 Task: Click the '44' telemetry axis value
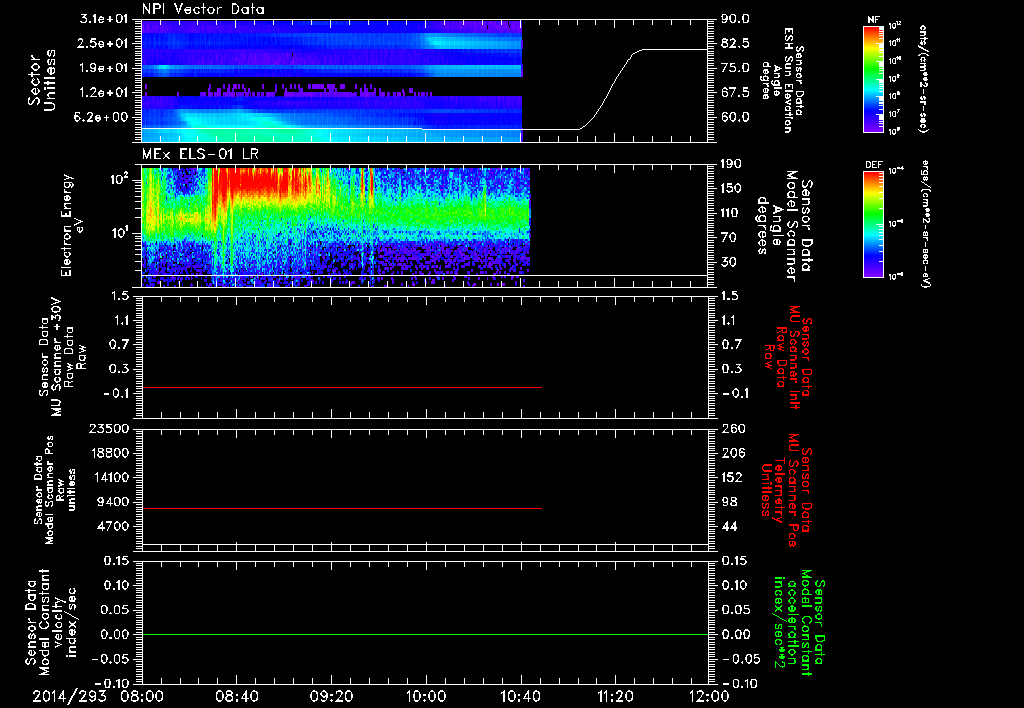(x=729, y=526)
